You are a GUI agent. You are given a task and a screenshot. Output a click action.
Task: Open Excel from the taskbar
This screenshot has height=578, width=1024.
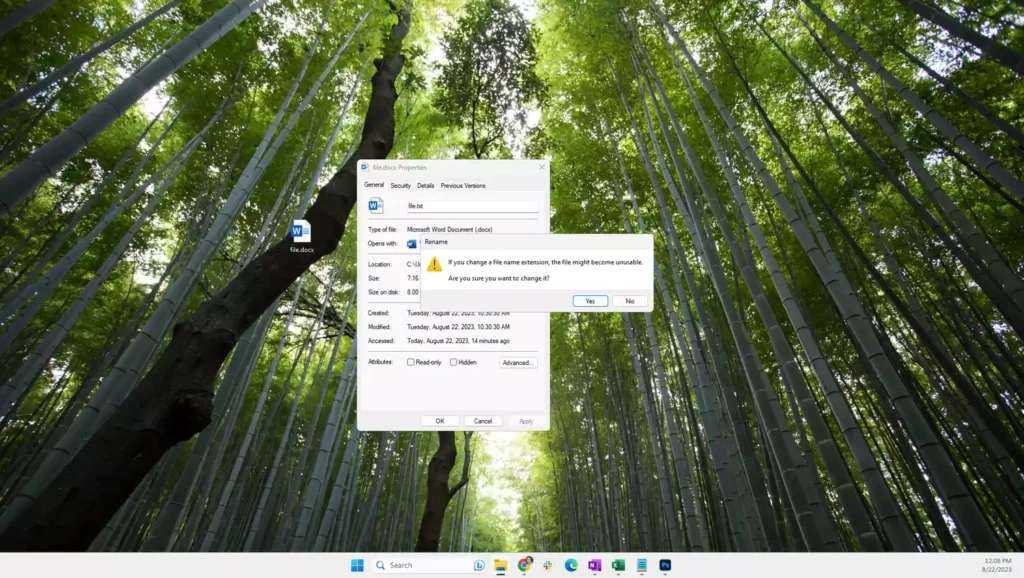[x=618, y=565]
